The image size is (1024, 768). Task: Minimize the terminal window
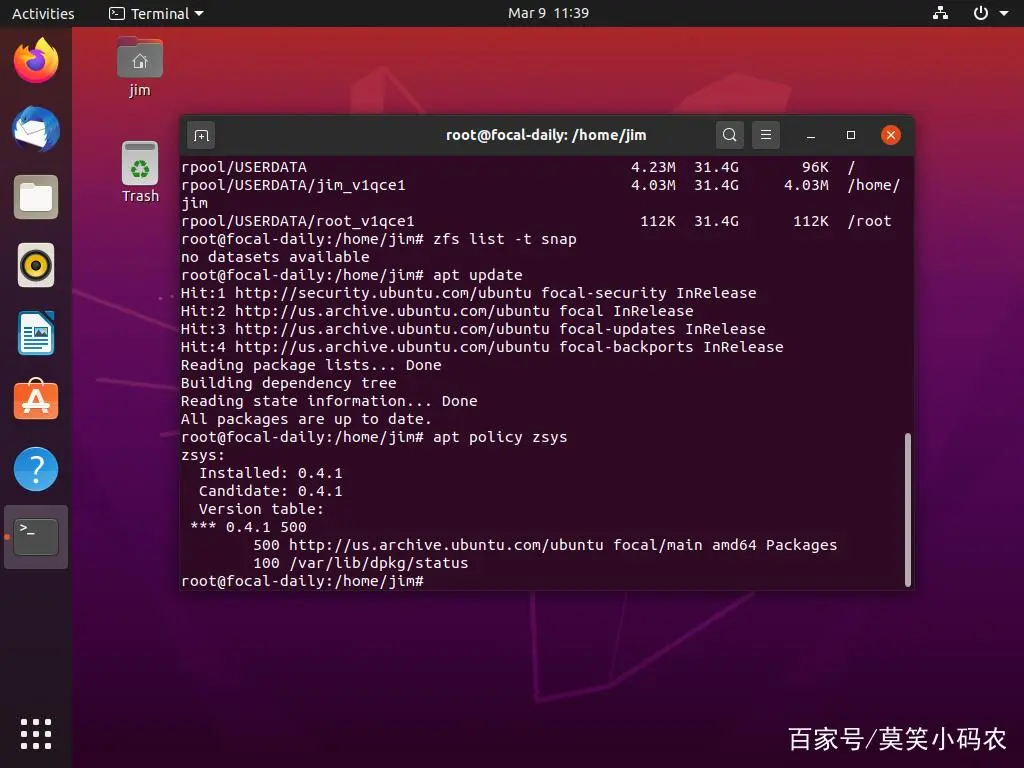click(810, 136)
